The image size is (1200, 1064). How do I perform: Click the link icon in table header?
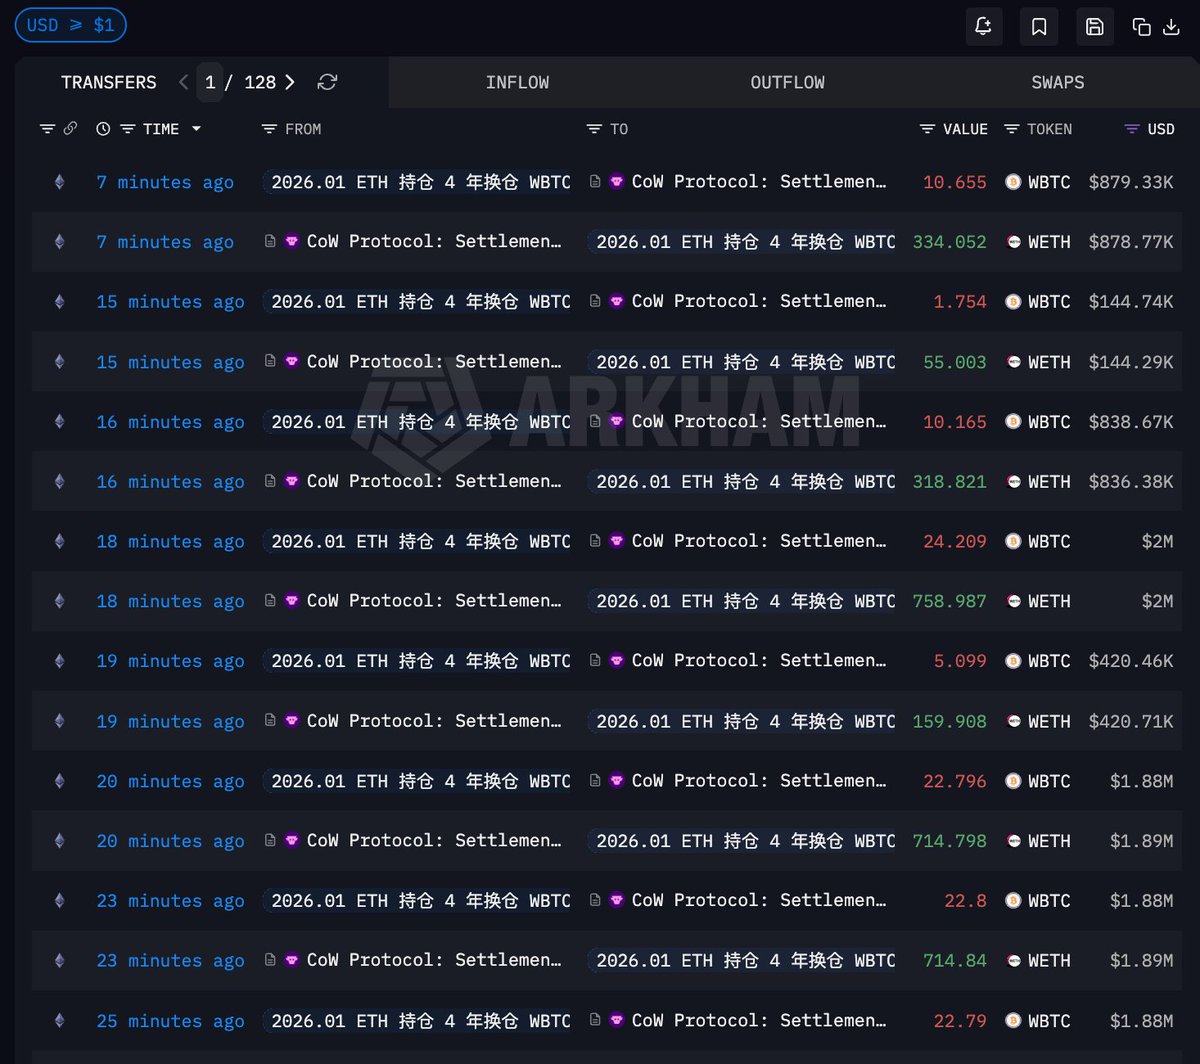70,129
